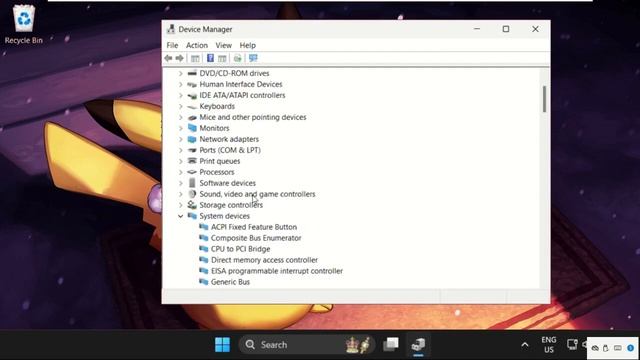Select Composite Bus Enumerator device

pyautogui.click(x=256, y=238)
